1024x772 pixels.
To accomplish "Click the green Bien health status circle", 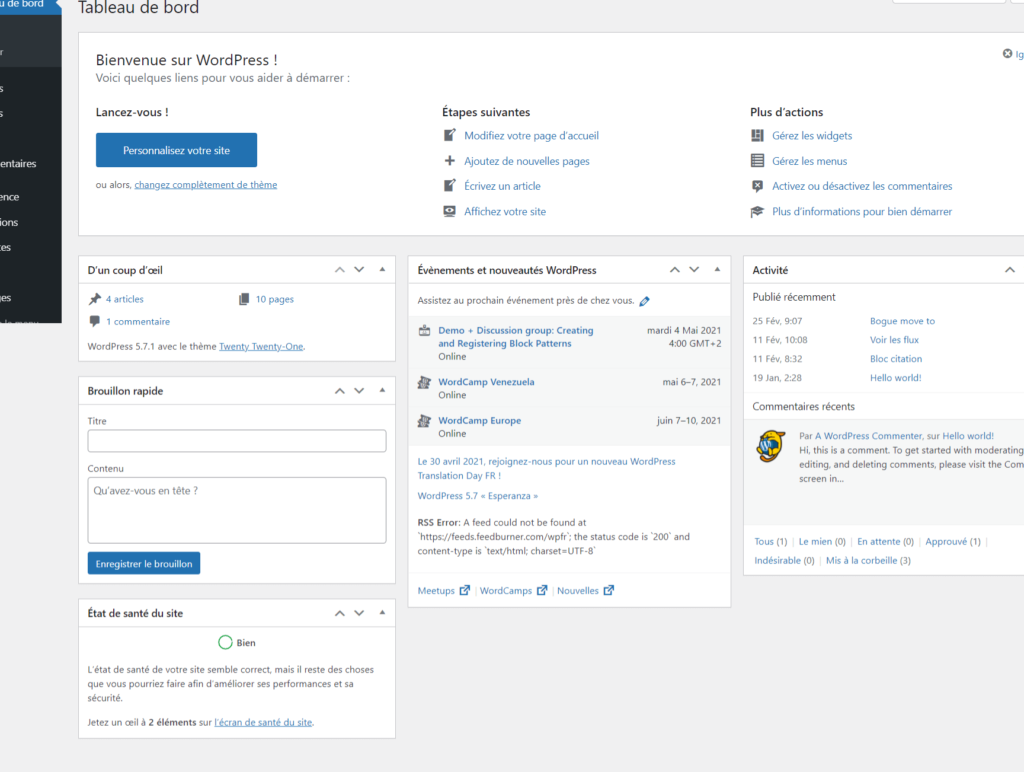I will (225, 643).
